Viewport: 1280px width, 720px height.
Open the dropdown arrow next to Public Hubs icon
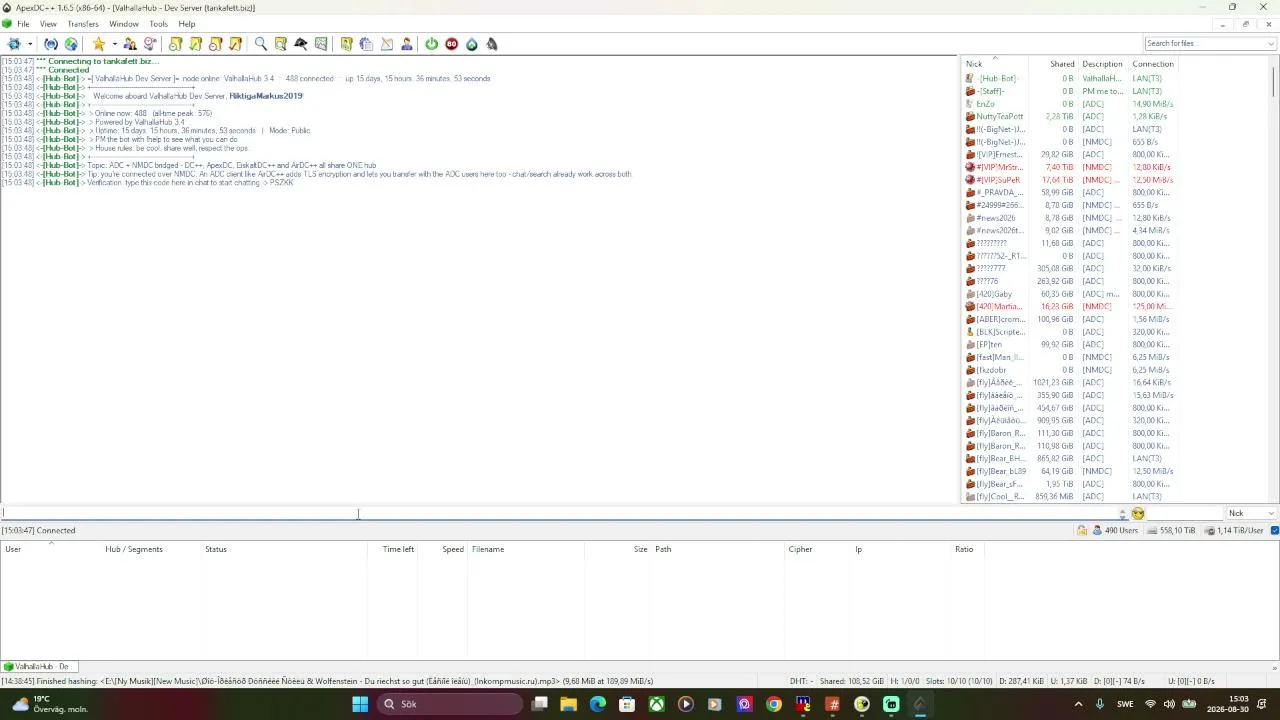pyautogui.click(x=30, y=44)
